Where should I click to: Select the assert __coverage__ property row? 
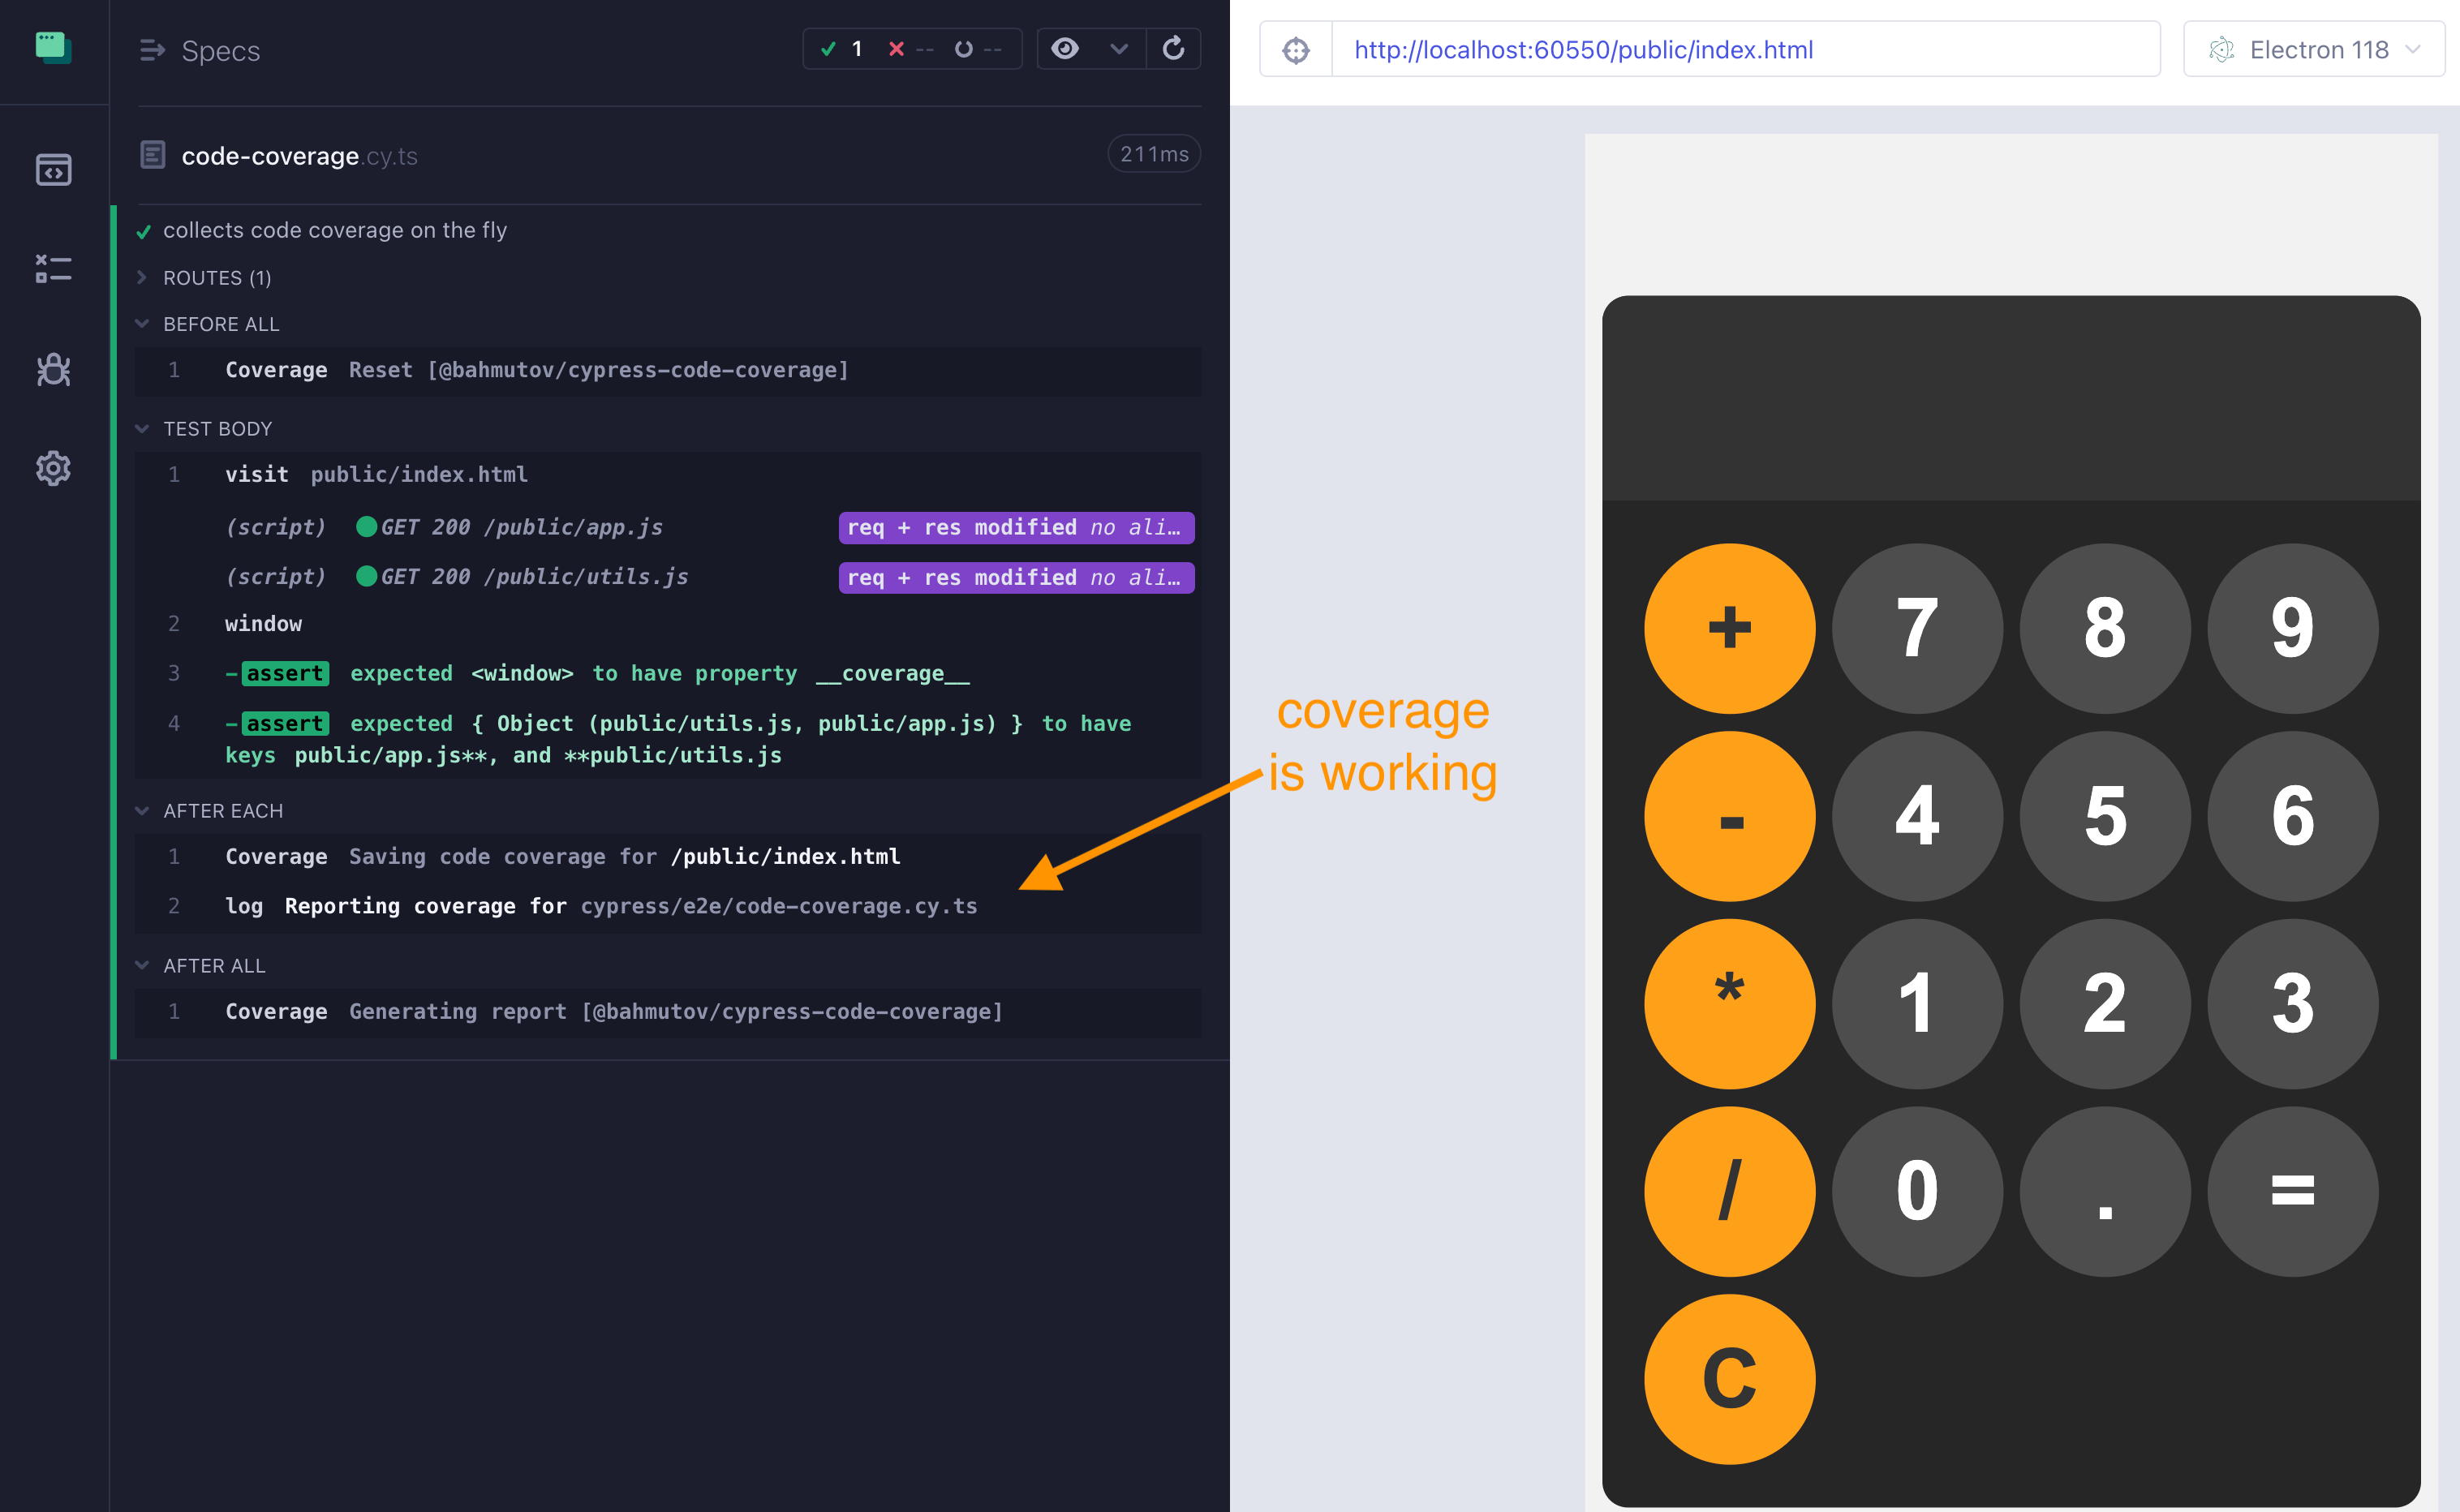668,674
